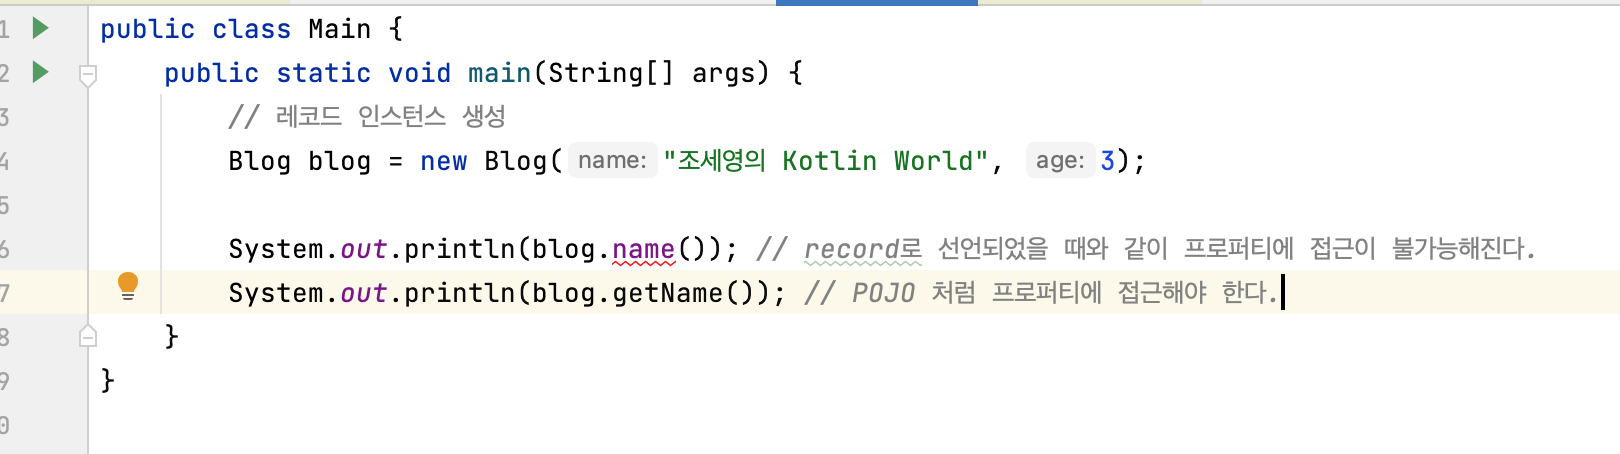
Task: Run the main method via gutter arrow
Action: 40,72
